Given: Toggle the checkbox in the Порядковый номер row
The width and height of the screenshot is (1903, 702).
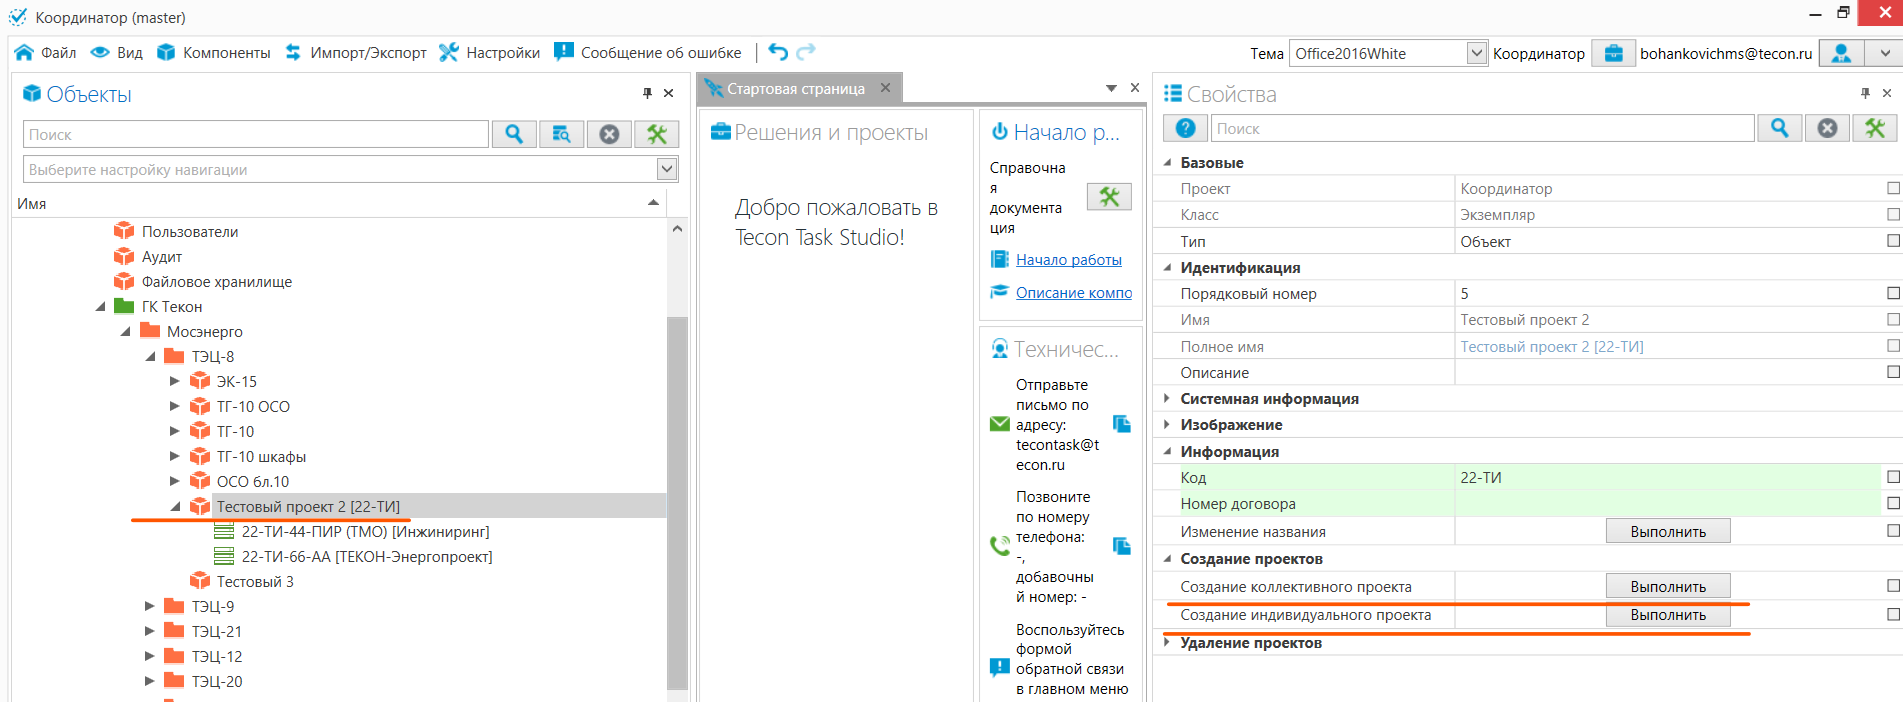Looking at the screenshot, I should tap(1892, 293).
